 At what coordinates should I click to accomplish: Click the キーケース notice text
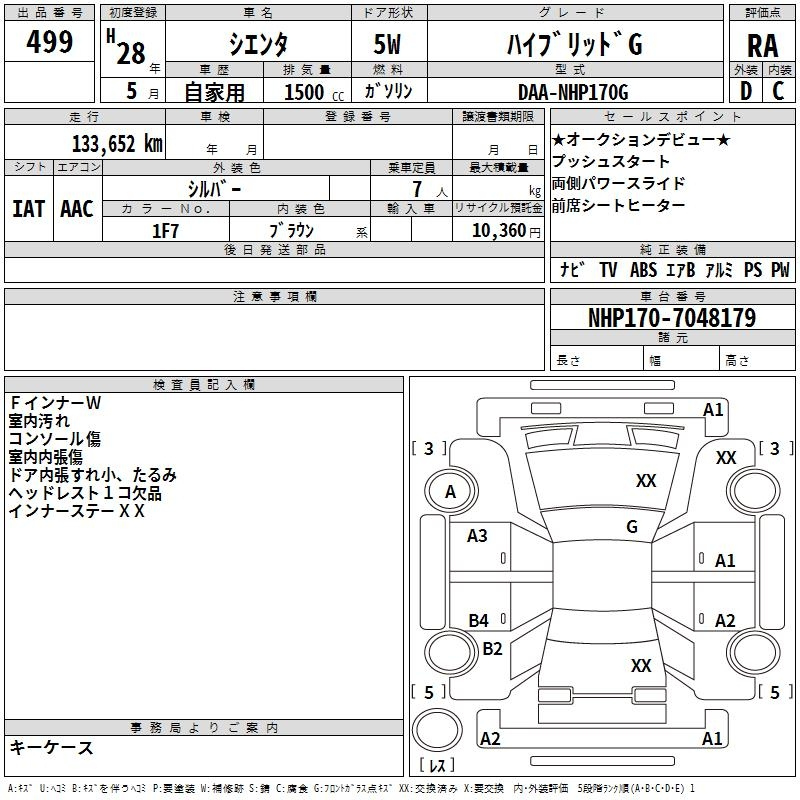click(x=51, y=747)
